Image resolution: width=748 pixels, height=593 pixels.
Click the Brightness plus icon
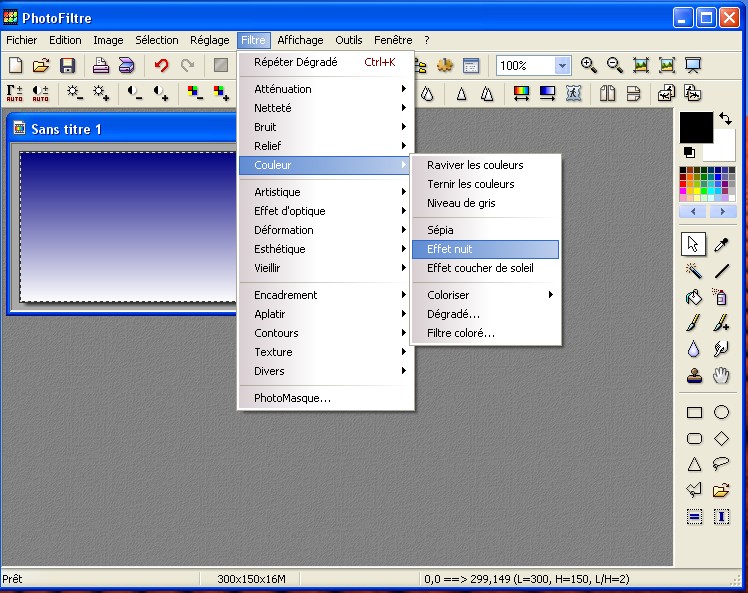[101, 93]
